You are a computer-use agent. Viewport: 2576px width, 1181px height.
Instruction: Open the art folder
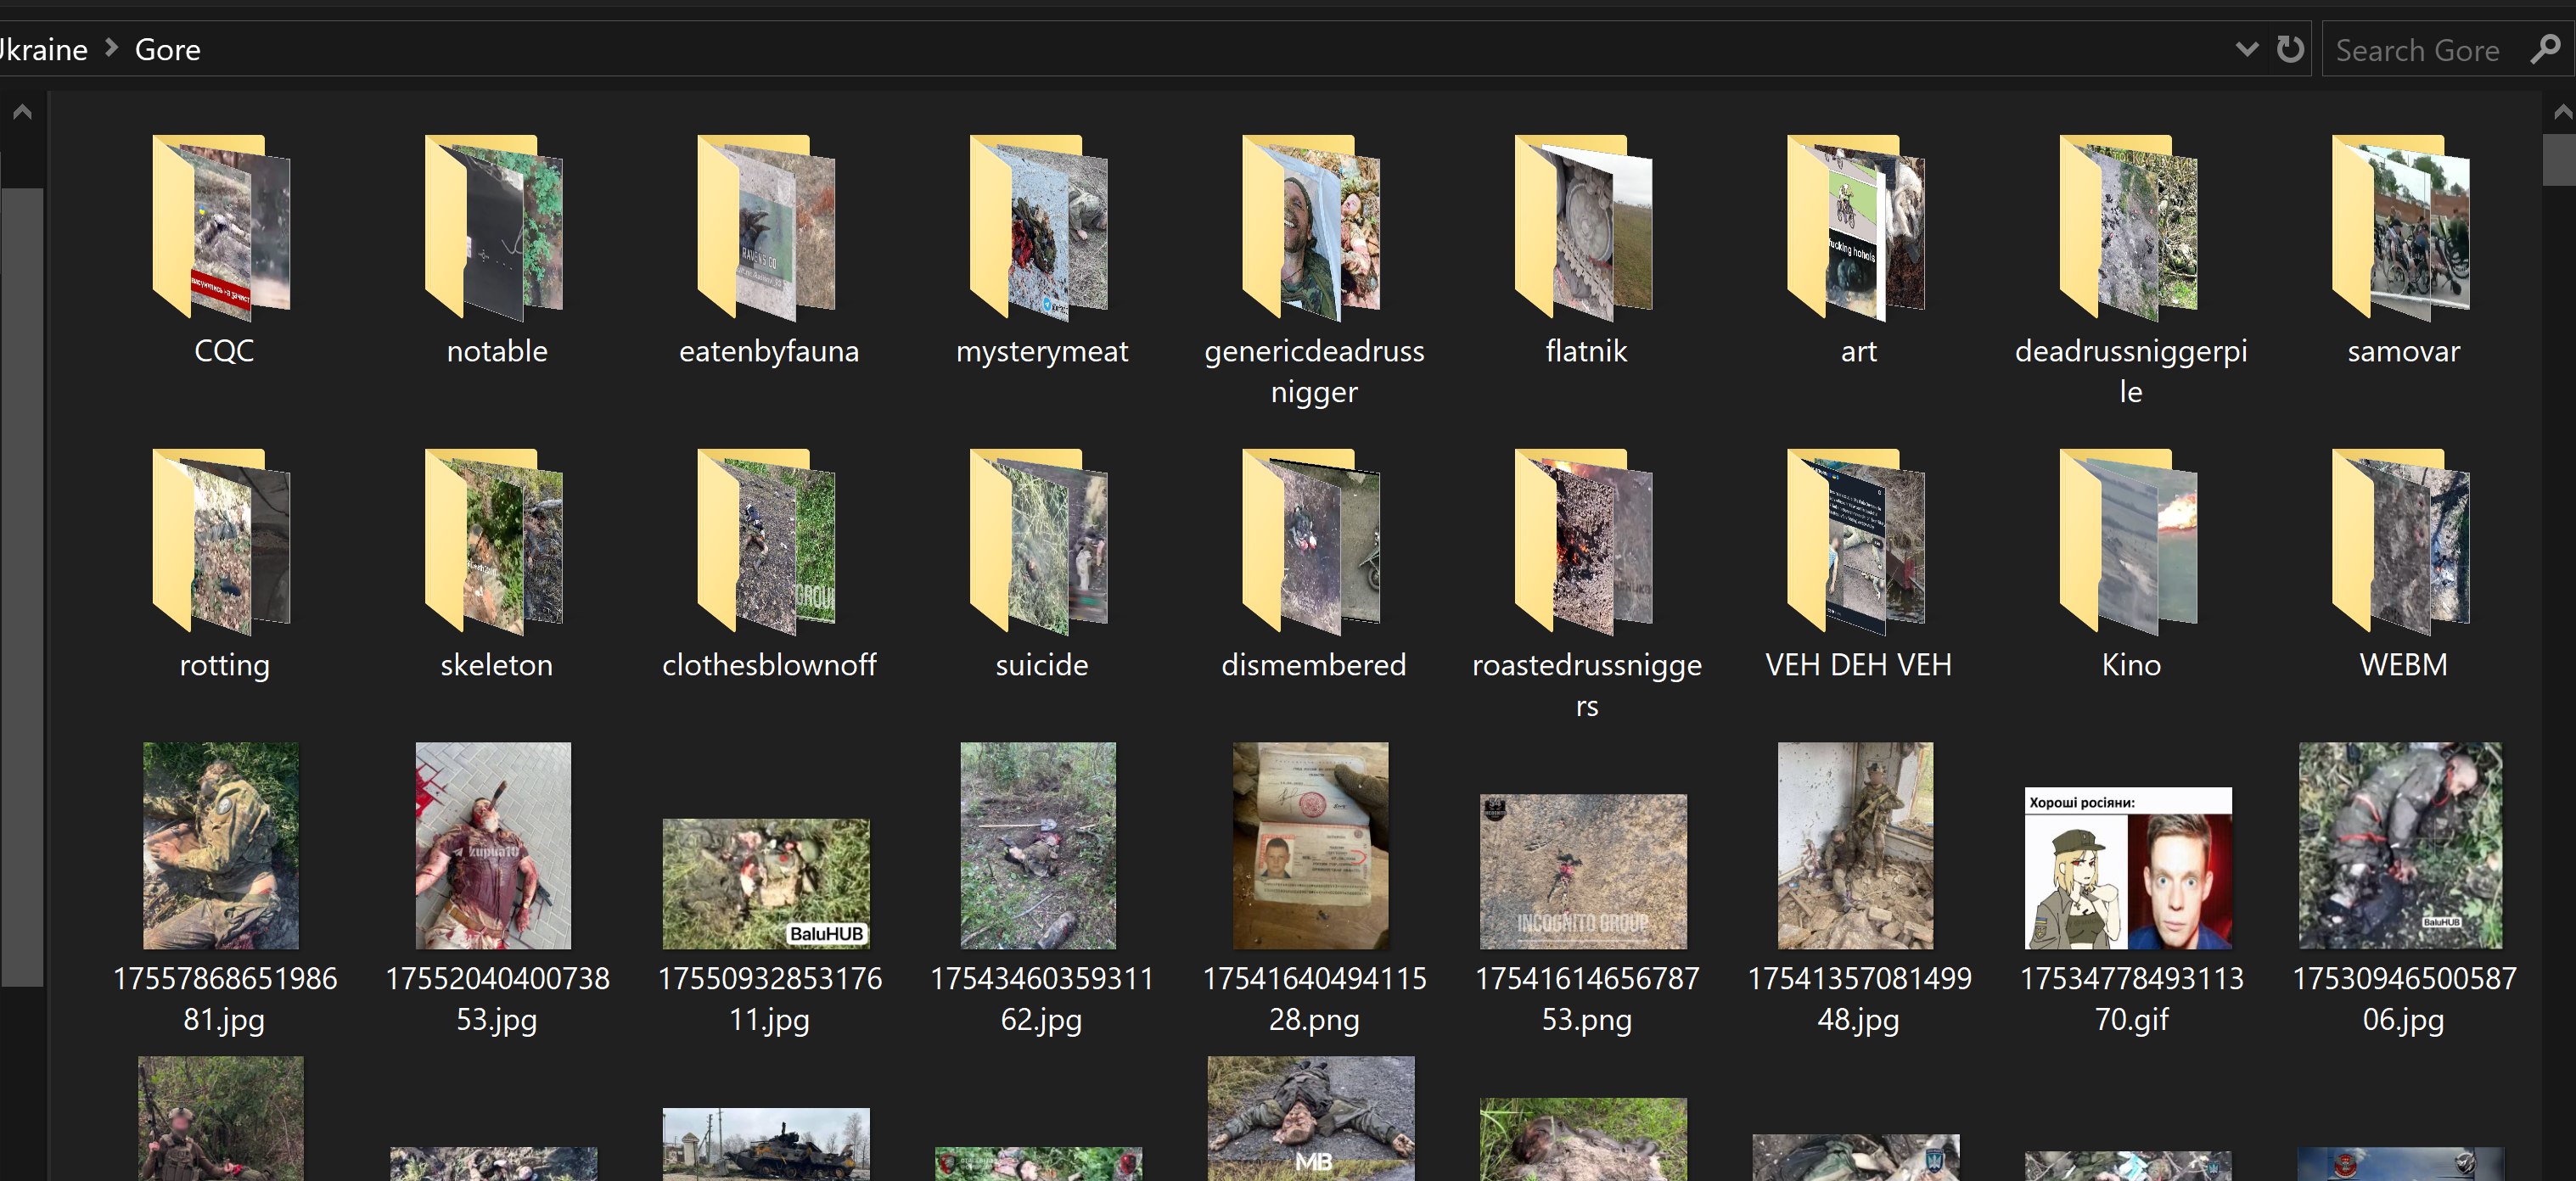tap(1858, 230)
